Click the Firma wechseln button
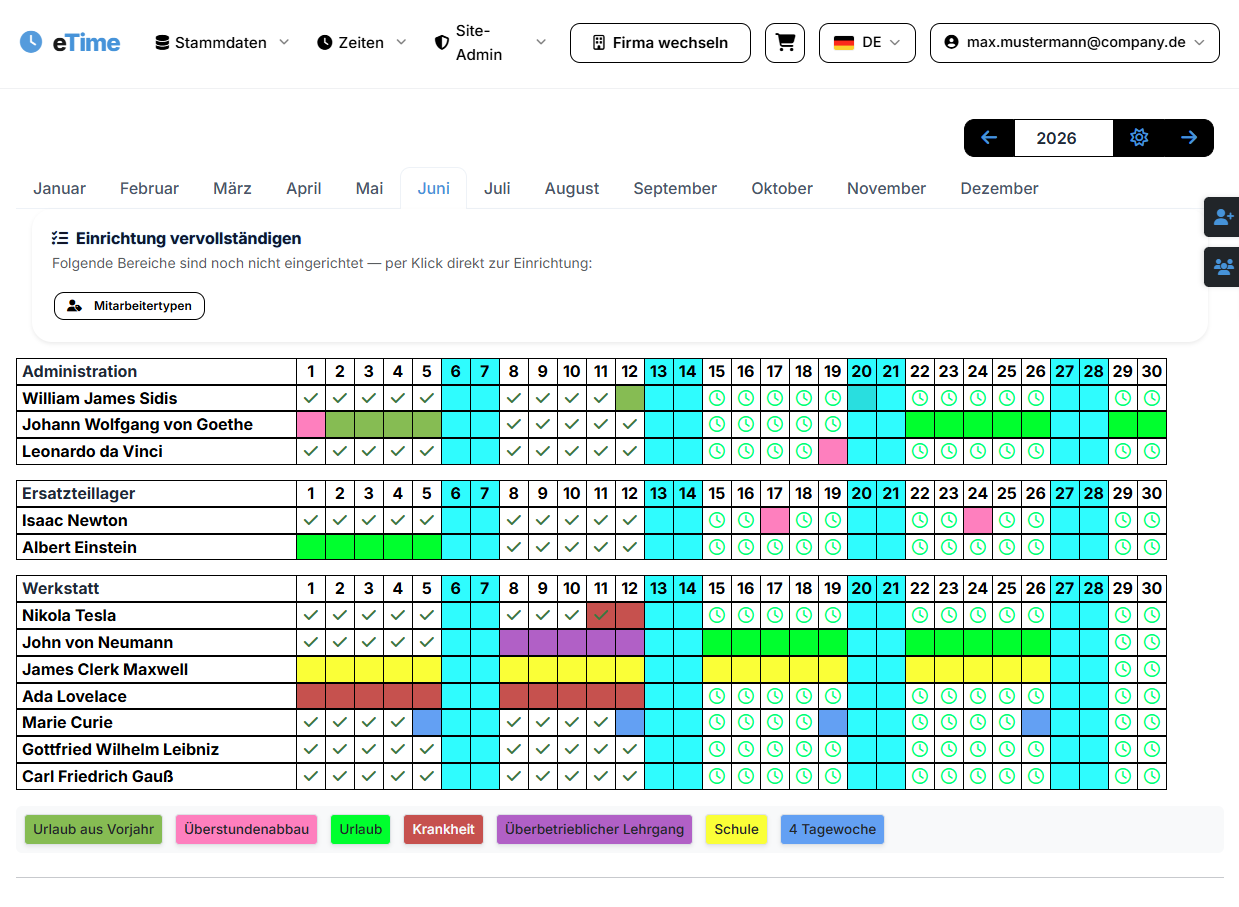This screenshot has width=1239, height=907. click(660, 43)
